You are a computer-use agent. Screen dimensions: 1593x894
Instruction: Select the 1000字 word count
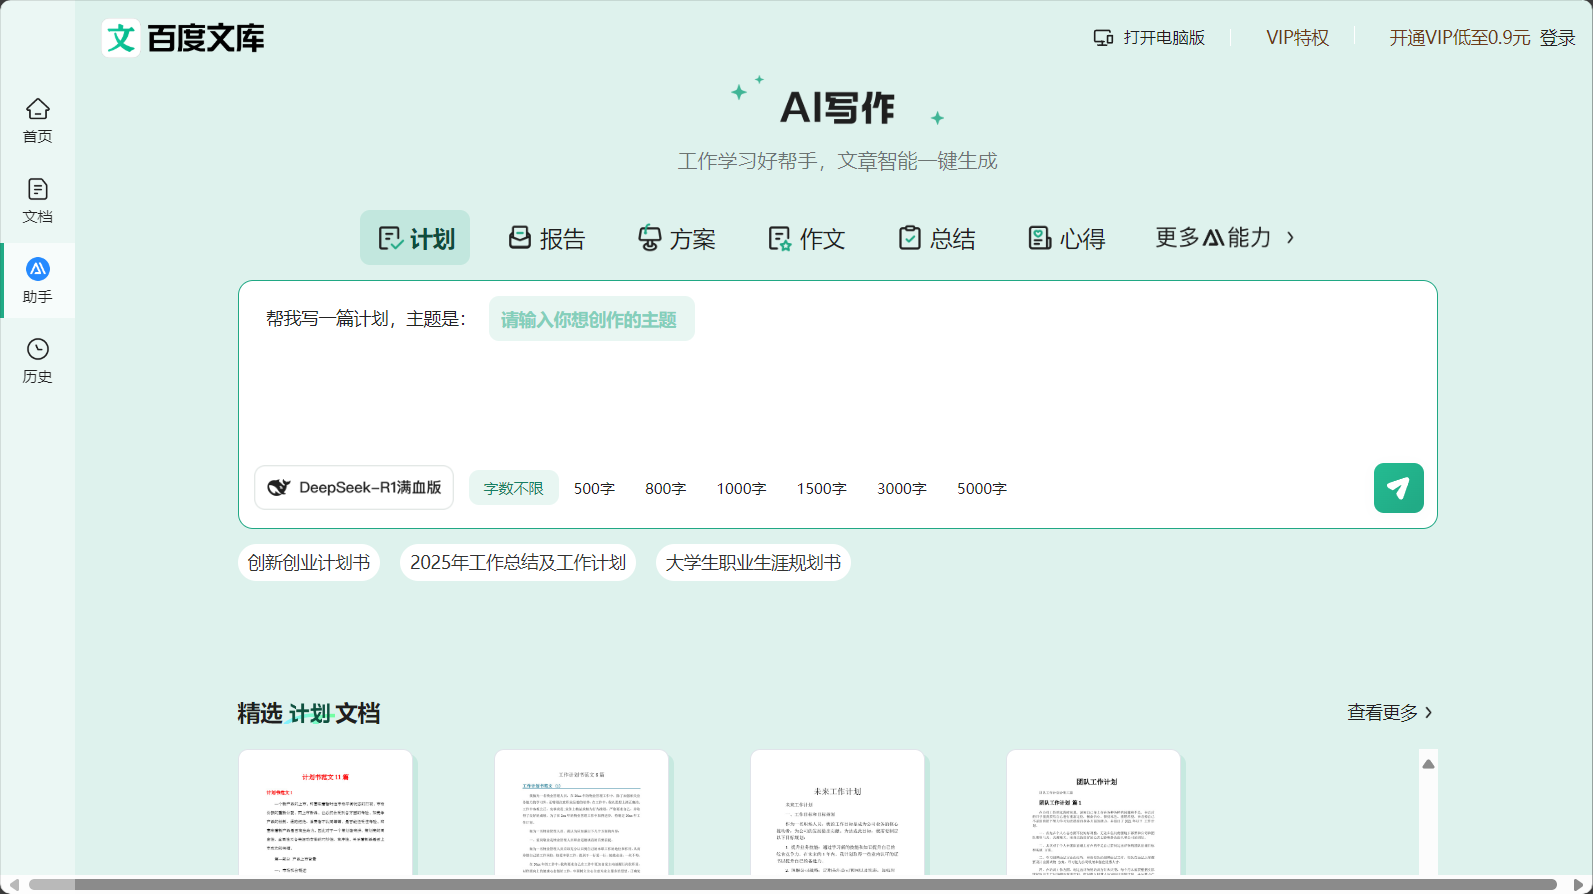[741, 488]
